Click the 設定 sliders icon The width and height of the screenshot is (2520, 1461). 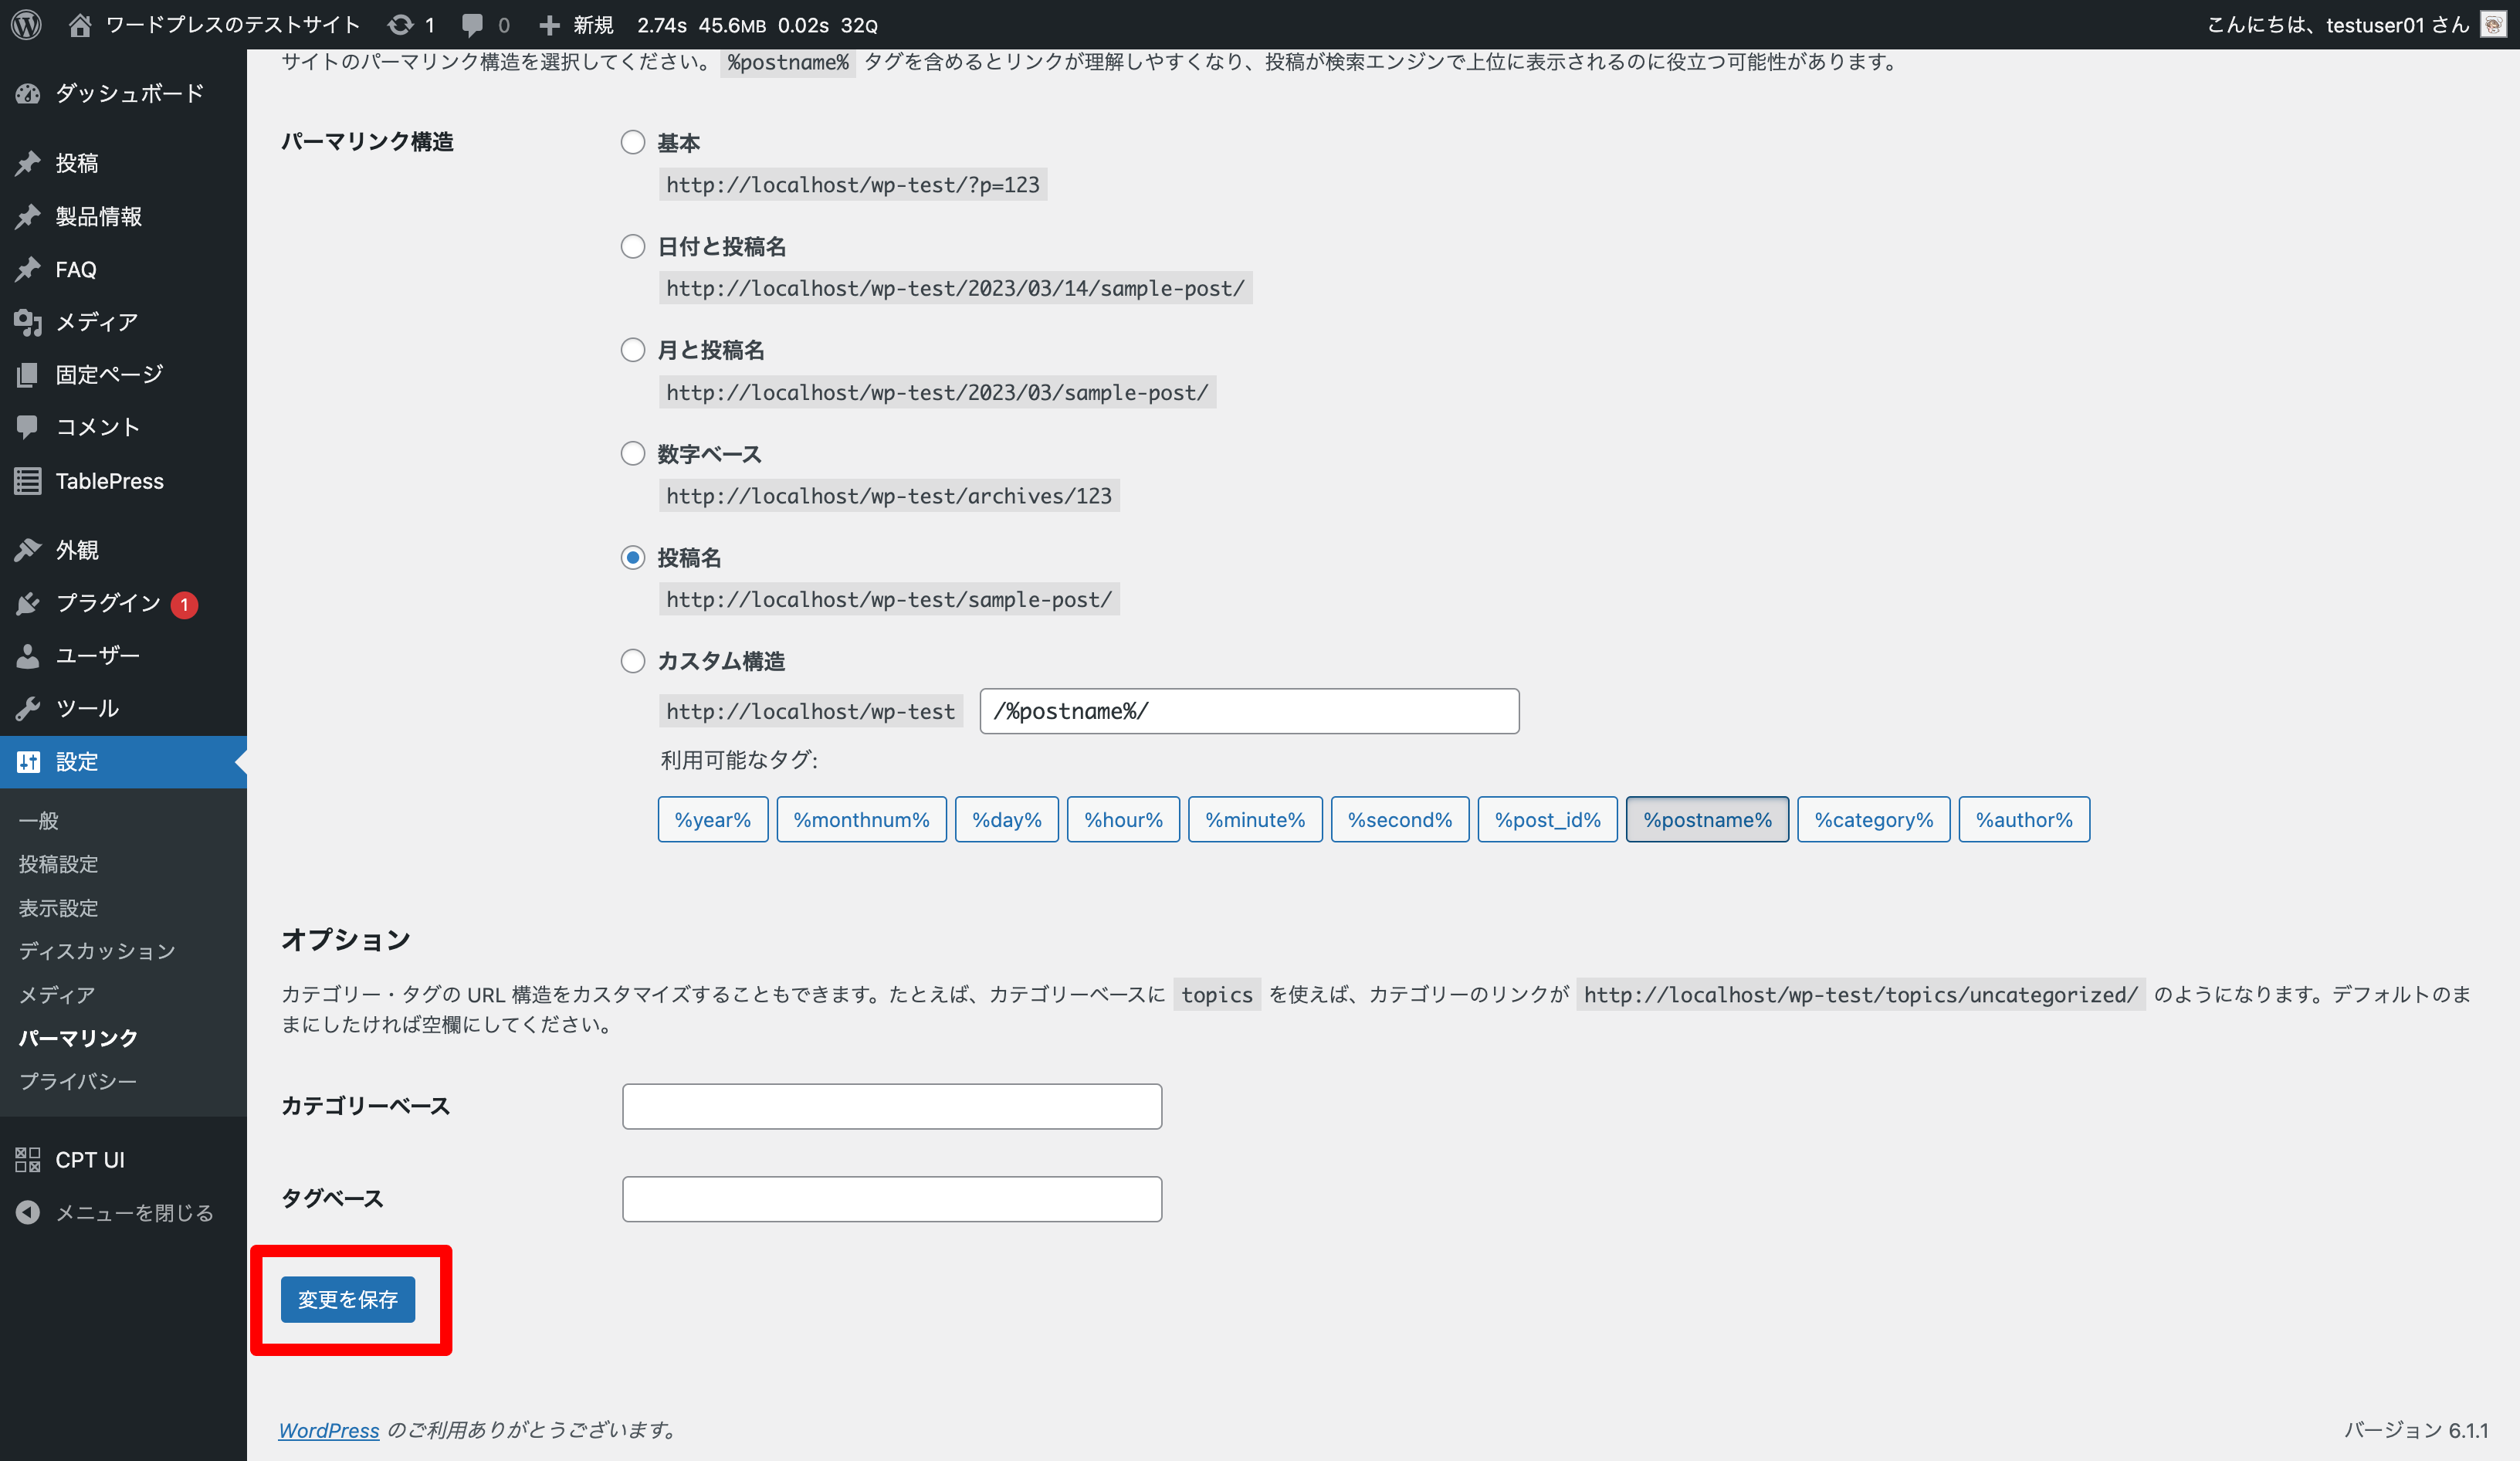click(28, 762)
